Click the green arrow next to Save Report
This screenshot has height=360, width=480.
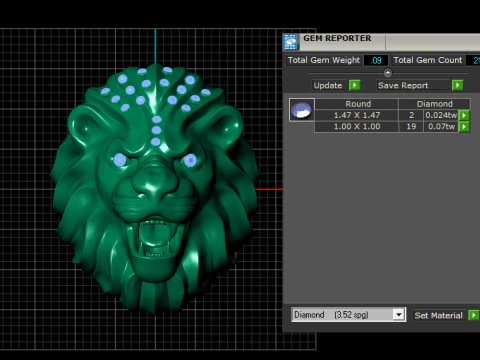458,85
